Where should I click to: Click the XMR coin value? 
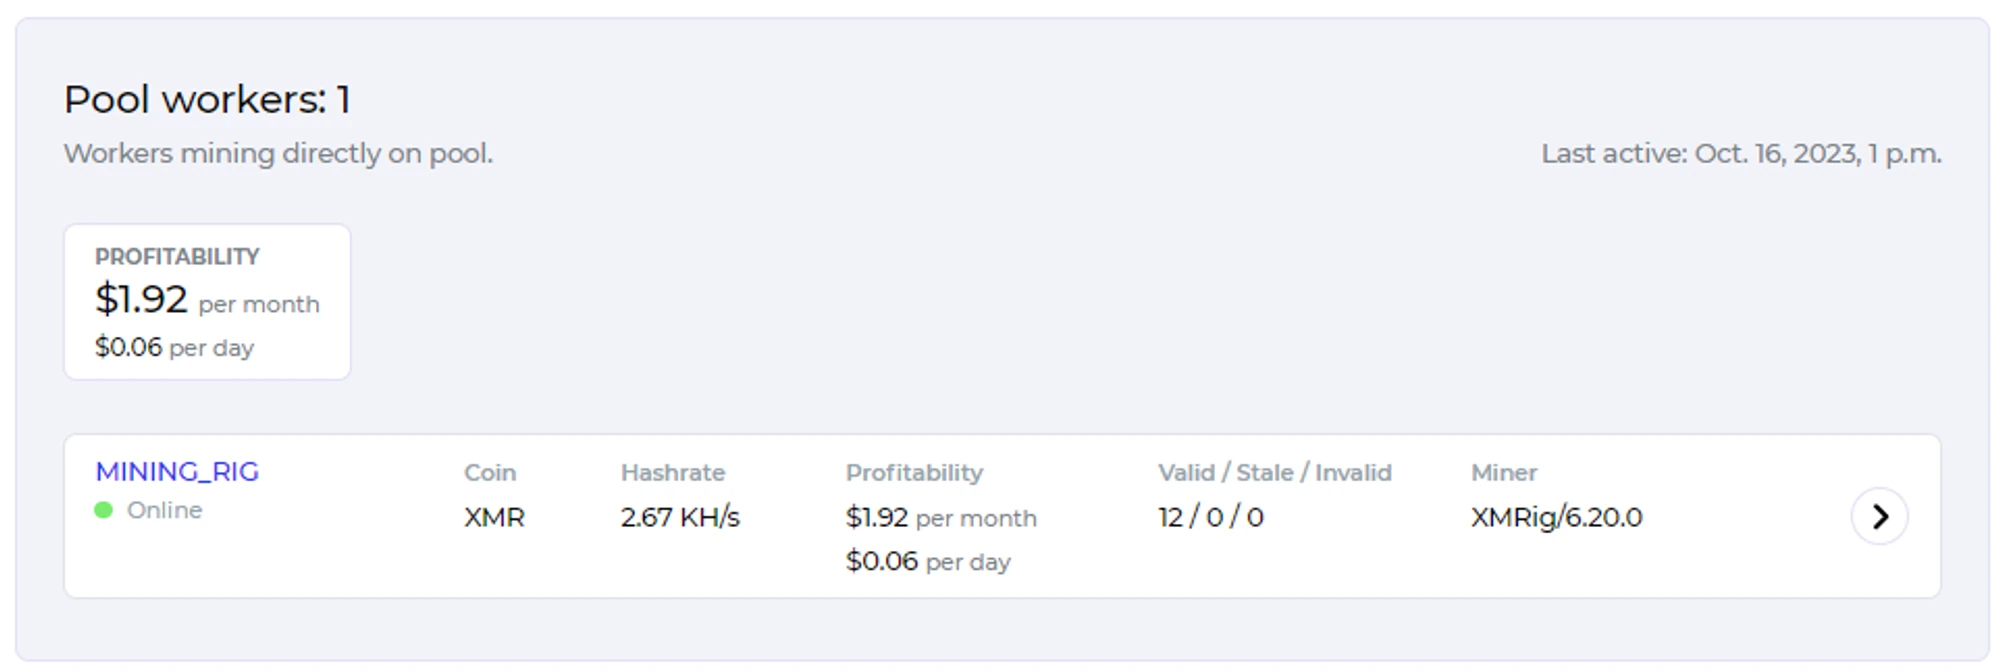click(494, 517)
